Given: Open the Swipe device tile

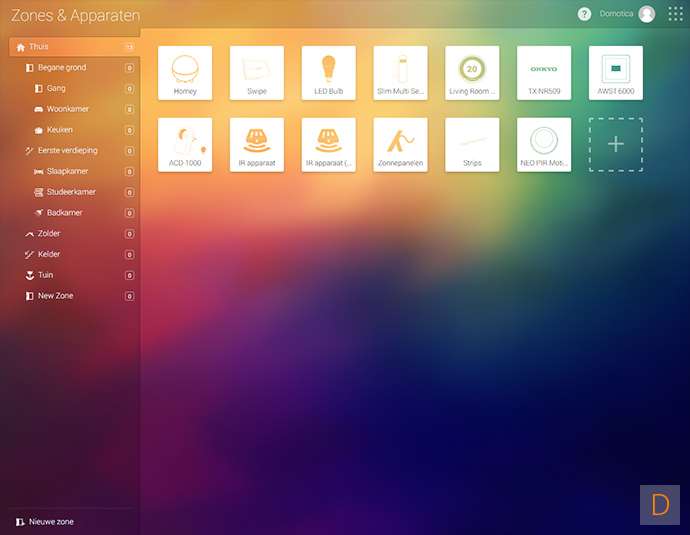Looking at the screenshot, I should pyautogui.click(x=257, y=73).
